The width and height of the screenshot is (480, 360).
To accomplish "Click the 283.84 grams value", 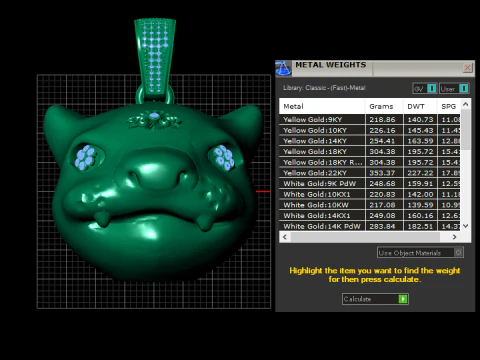I will coord(382,226).
